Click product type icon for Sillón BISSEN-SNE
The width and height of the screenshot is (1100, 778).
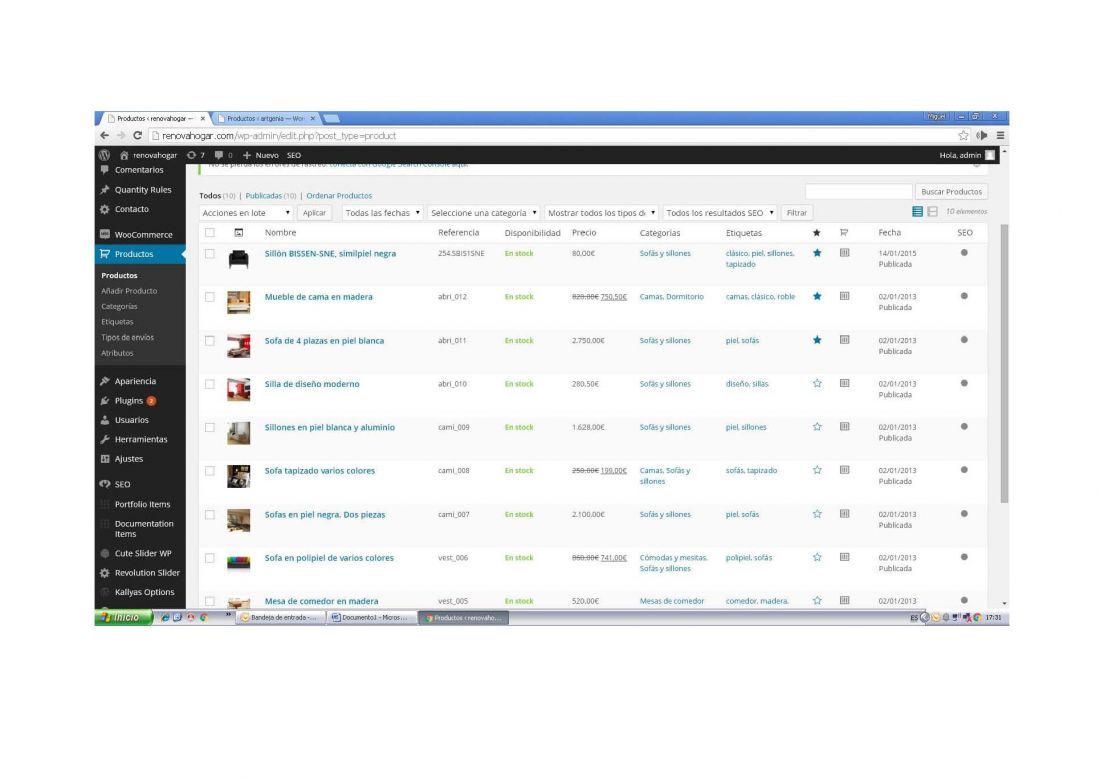pos(845,253)
